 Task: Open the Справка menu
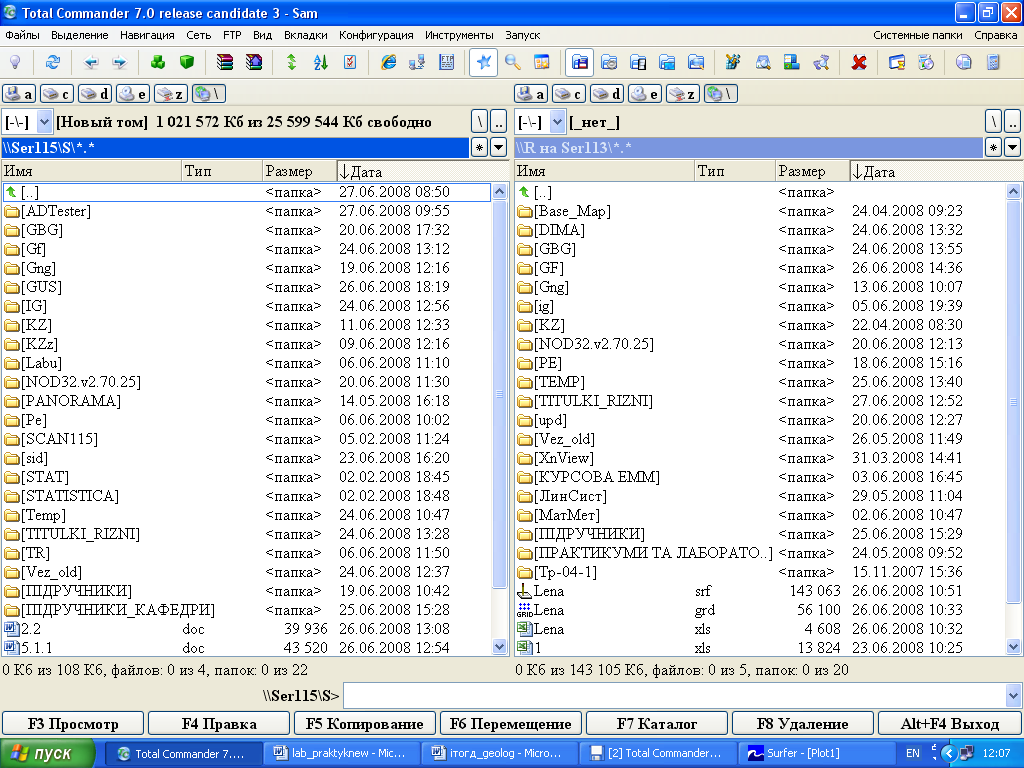point(995,35)
